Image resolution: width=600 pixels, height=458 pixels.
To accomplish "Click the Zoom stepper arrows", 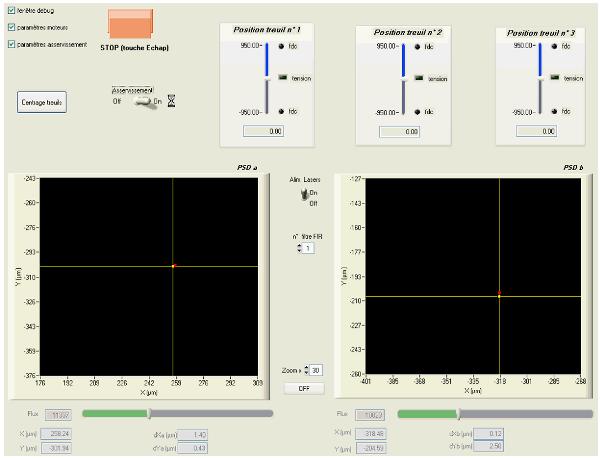I will coord(305,371).
